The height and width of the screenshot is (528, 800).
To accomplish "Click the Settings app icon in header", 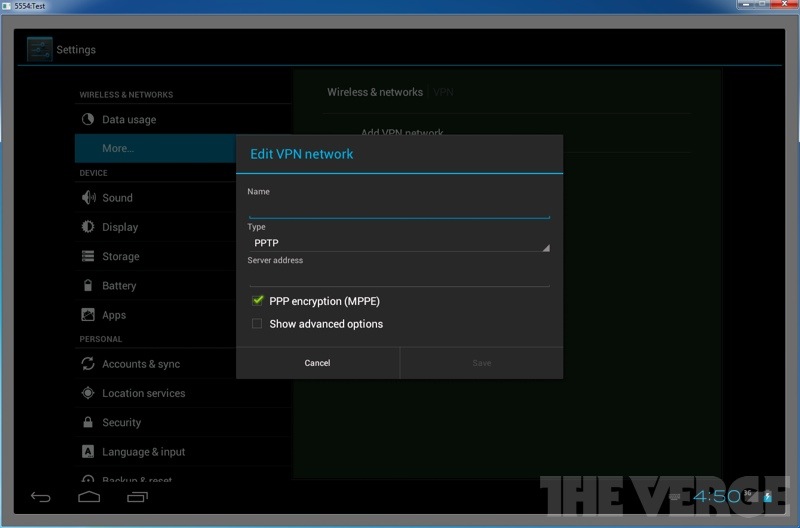I will pyautogui.click(x=39, y=49).
